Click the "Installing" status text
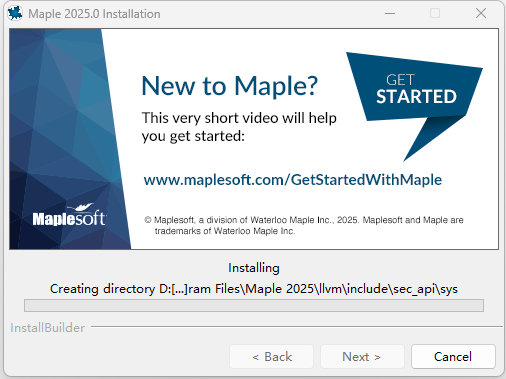This screenshot has width=506, height=379. point(254,268)
